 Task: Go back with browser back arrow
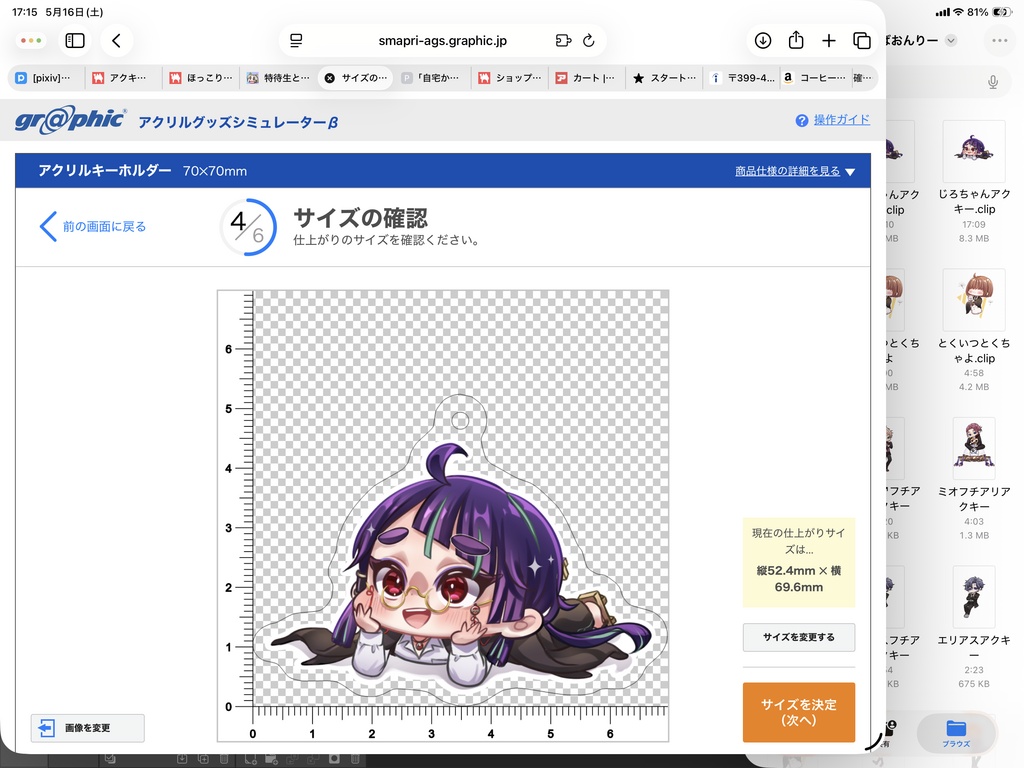tap(116, 40)
